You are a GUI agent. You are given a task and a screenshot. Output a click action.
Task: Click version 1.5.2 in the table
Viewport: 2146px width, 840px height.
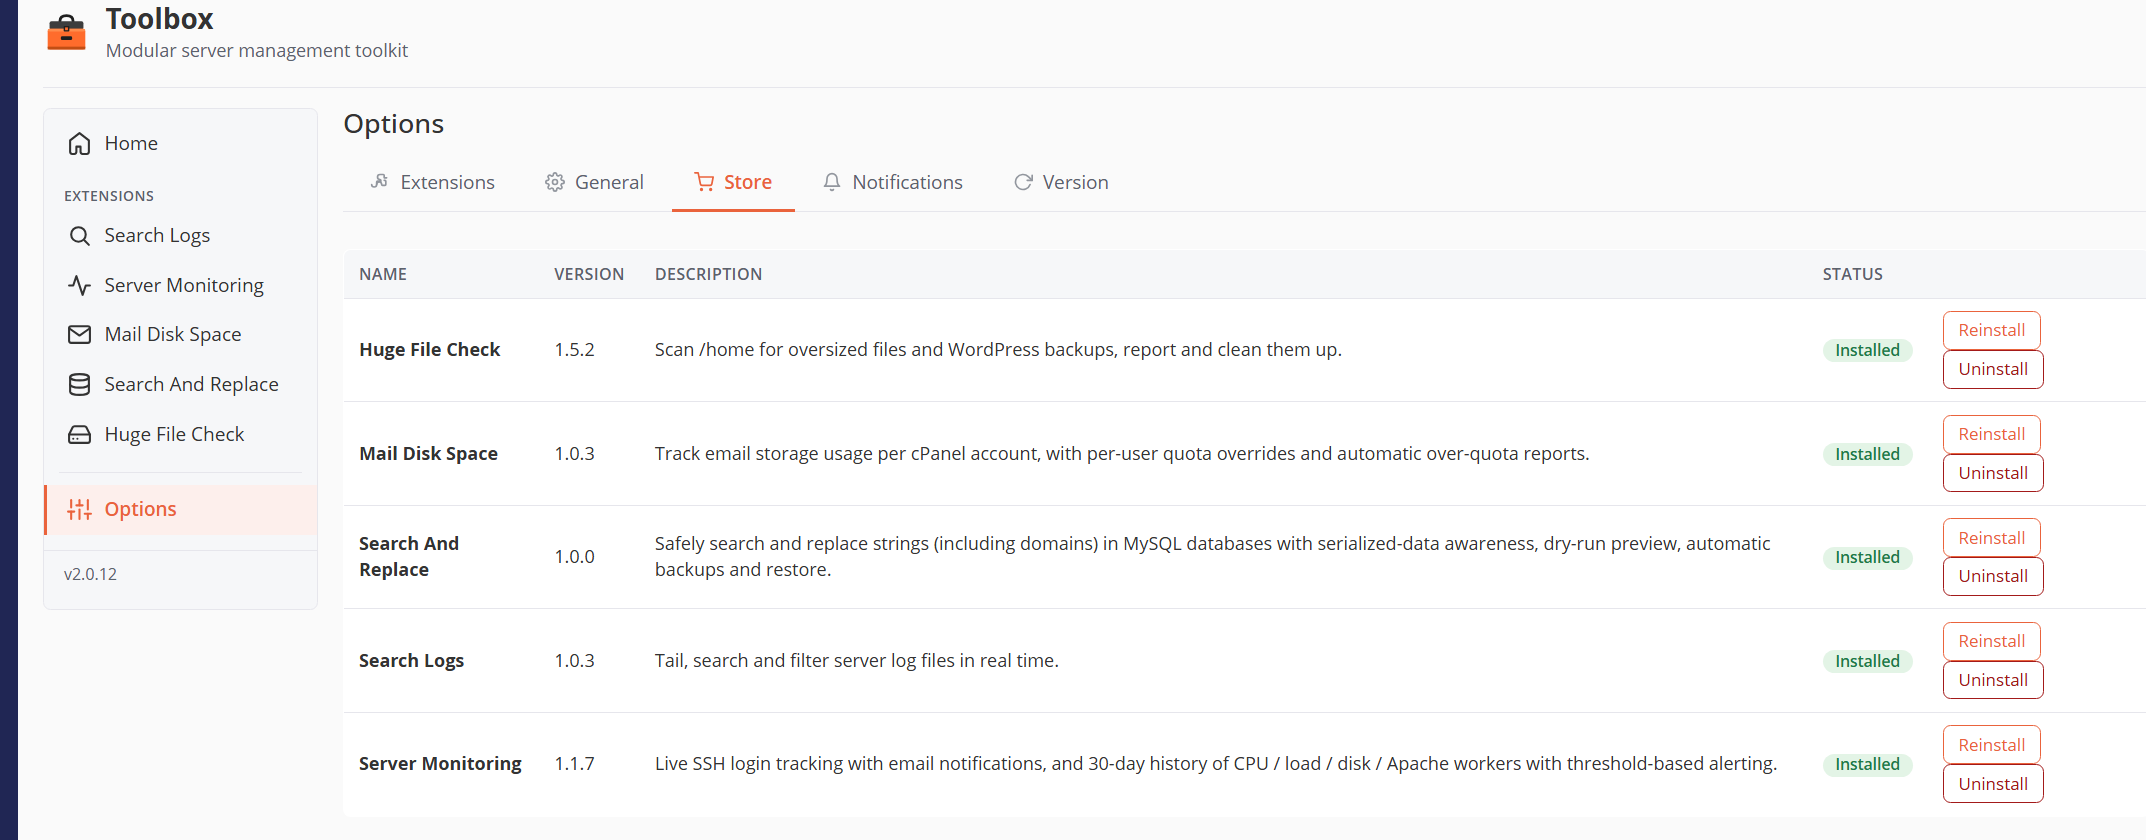click(x=575, y=350)
